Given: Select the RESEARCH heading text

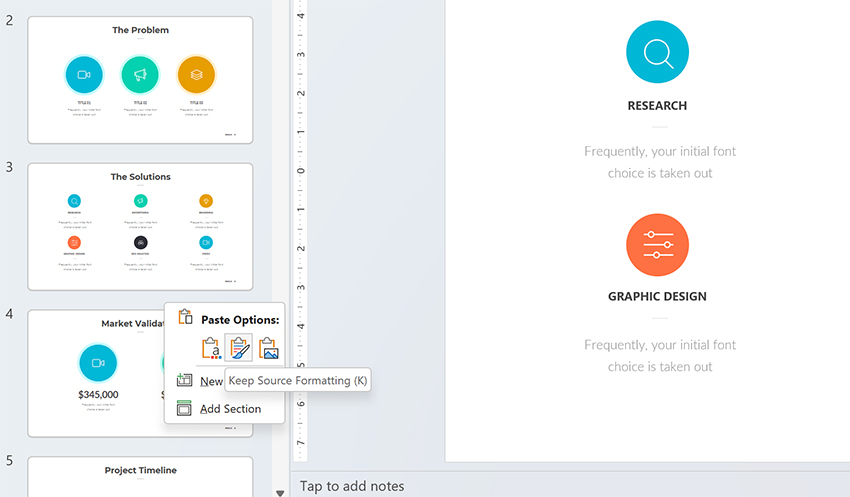Looking at the screenshot, I should point(657,106).
